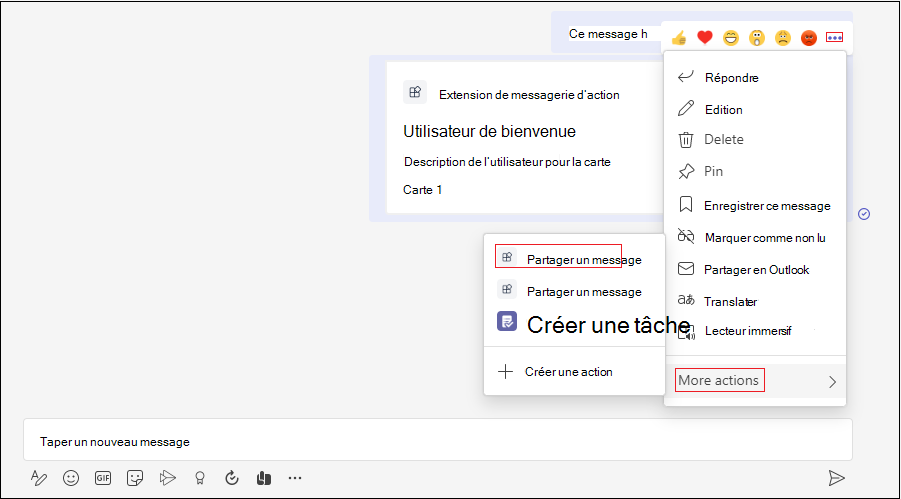Select Edition in the context menu
Viewport: 901px width, 499px height.
click(x=754, y=109)
